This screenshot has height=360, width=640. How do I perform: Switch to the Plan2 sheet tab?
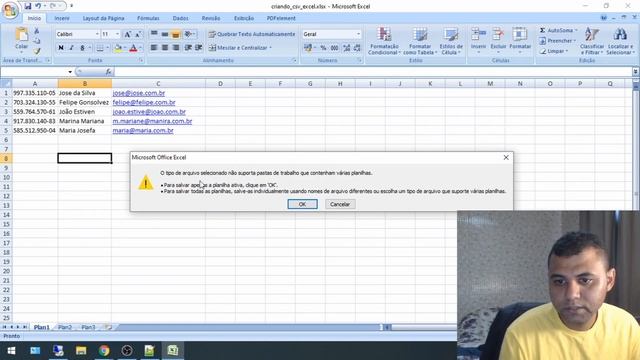[64, 327]
